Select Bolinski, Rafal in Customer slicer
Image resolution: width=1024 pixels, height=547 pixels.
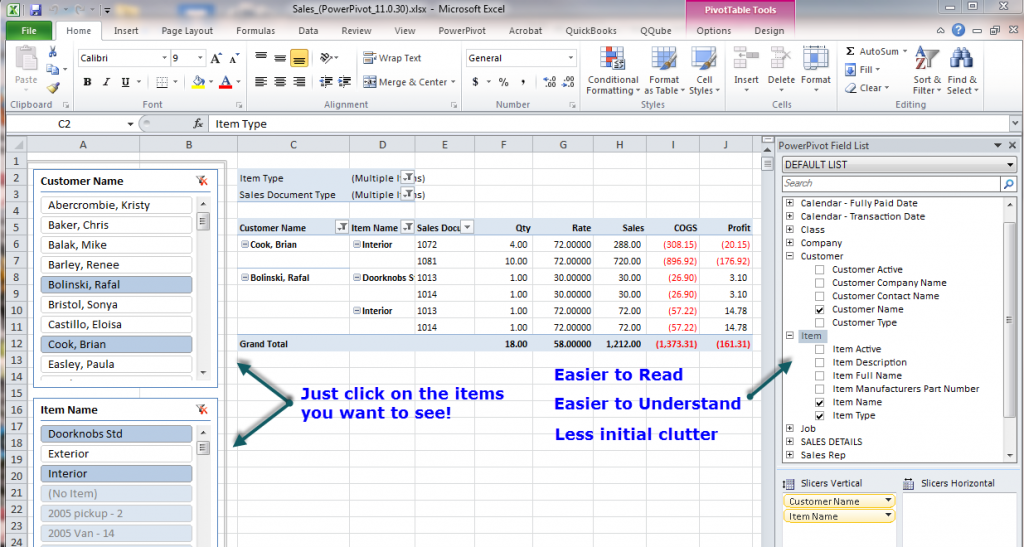pyautogui.click(x=116, y=285)
